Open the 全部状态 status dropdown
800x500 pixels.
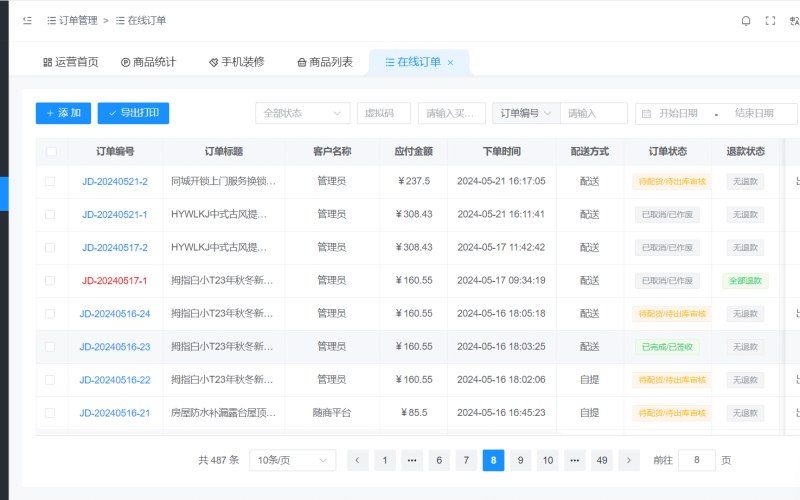tap(303, 113)
